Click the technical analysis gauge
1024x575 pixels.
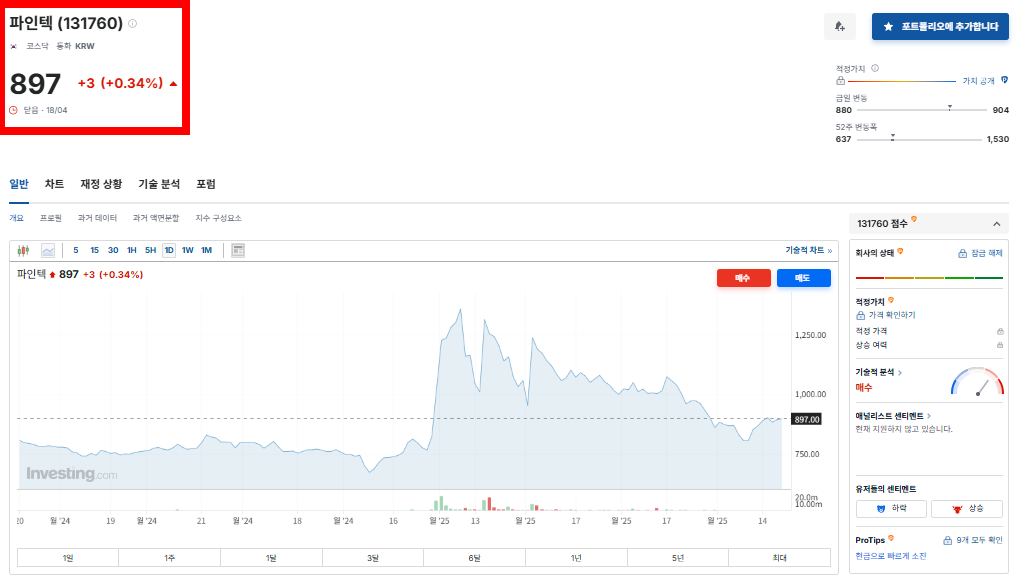coord(977,382)
